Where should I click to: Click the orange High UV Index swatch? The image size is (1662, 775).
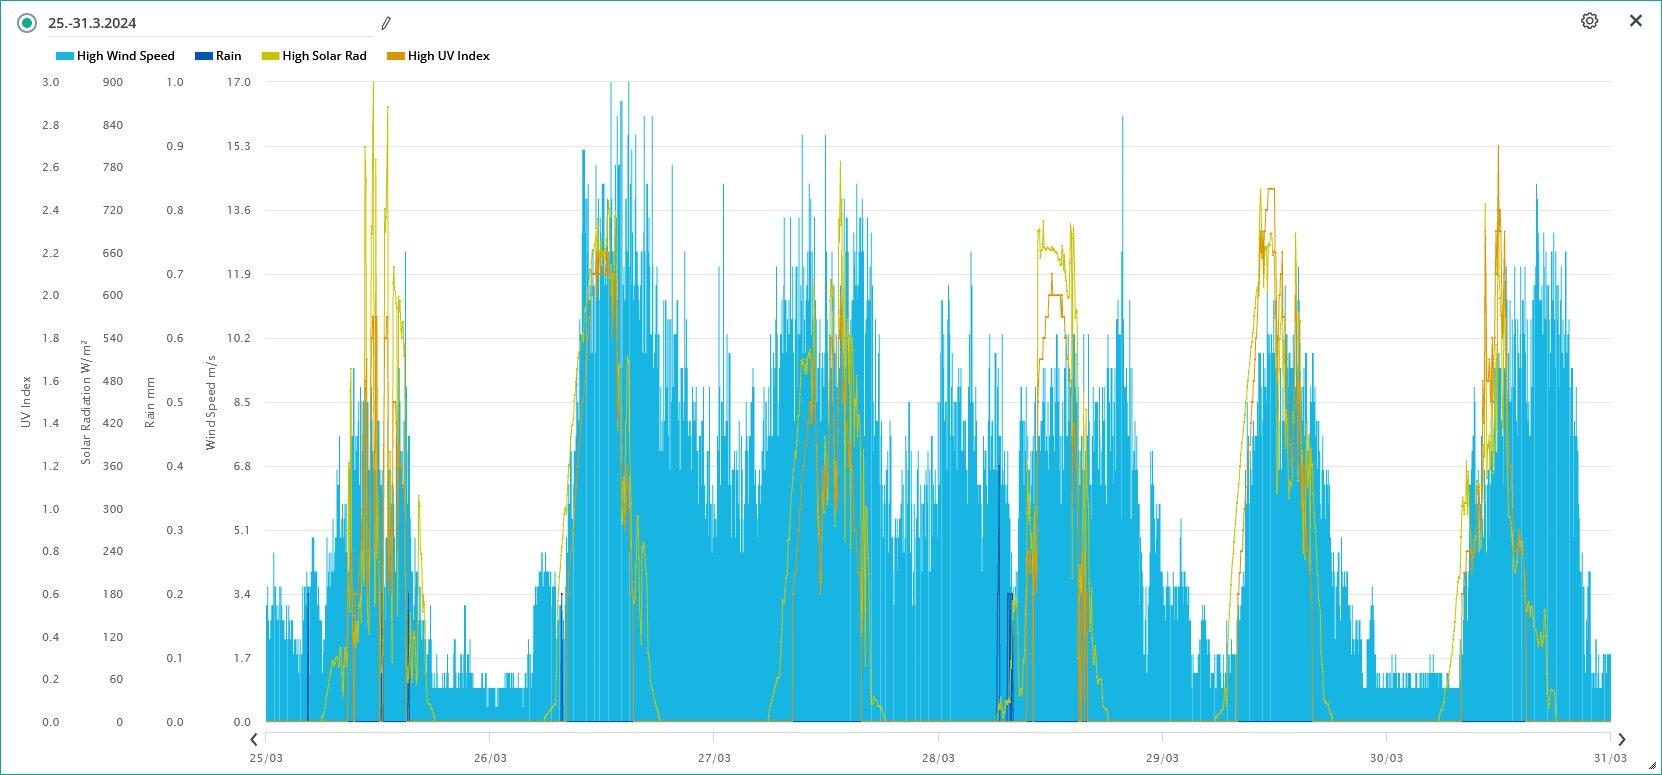point(396,56)
